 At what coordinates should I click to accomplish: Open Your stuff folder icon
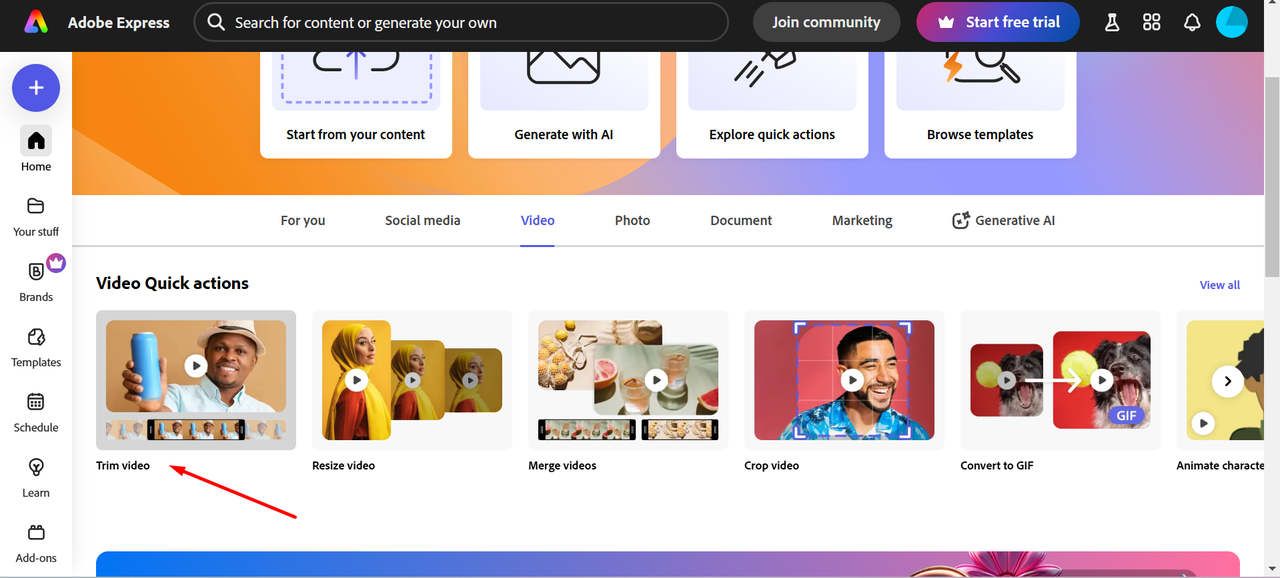click(36, 206)
